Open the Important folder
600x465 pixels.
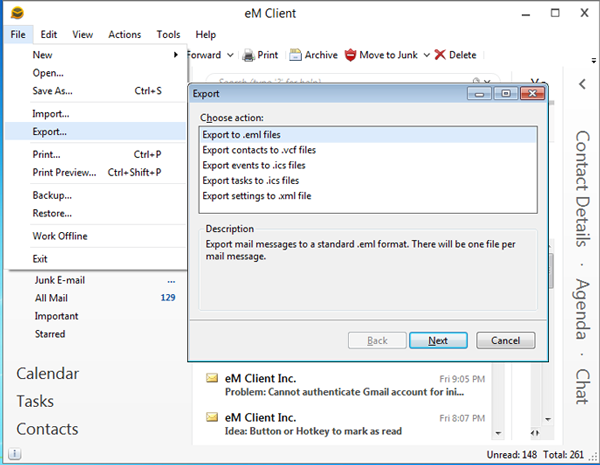pyautogui.click(x=56, y=316)
